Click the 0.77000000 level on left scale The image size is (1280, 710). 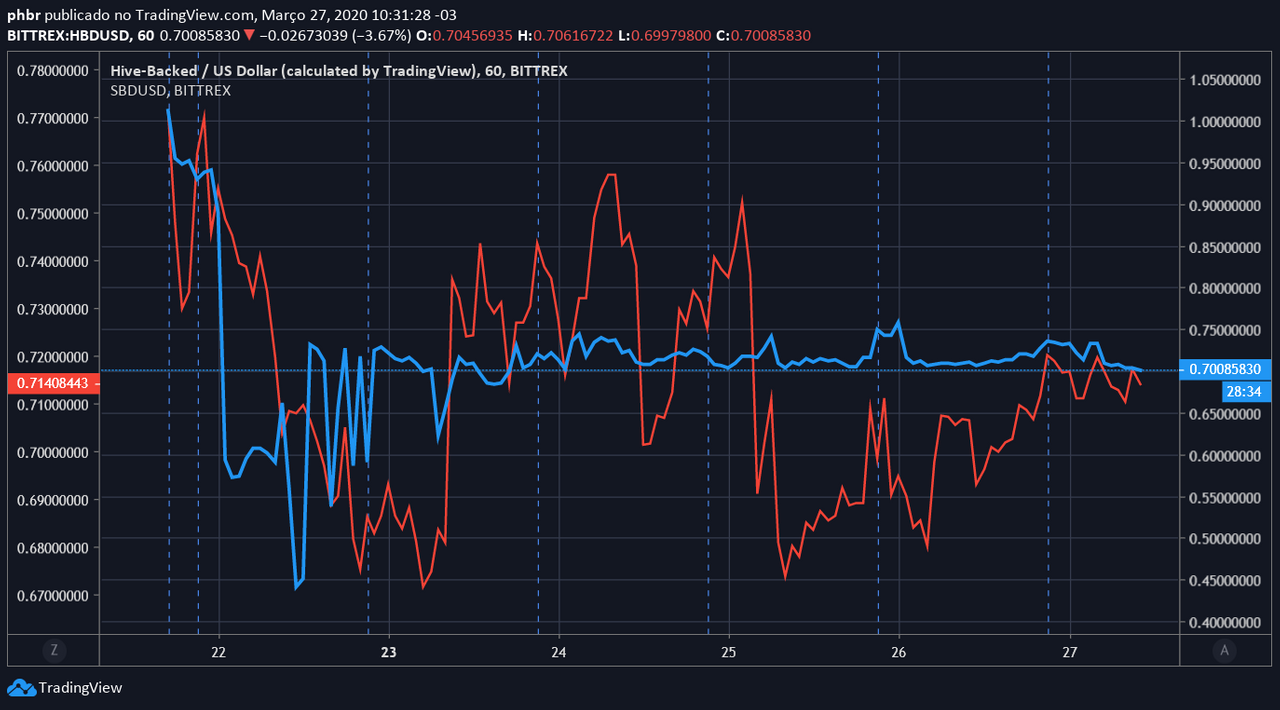(53, 118)
